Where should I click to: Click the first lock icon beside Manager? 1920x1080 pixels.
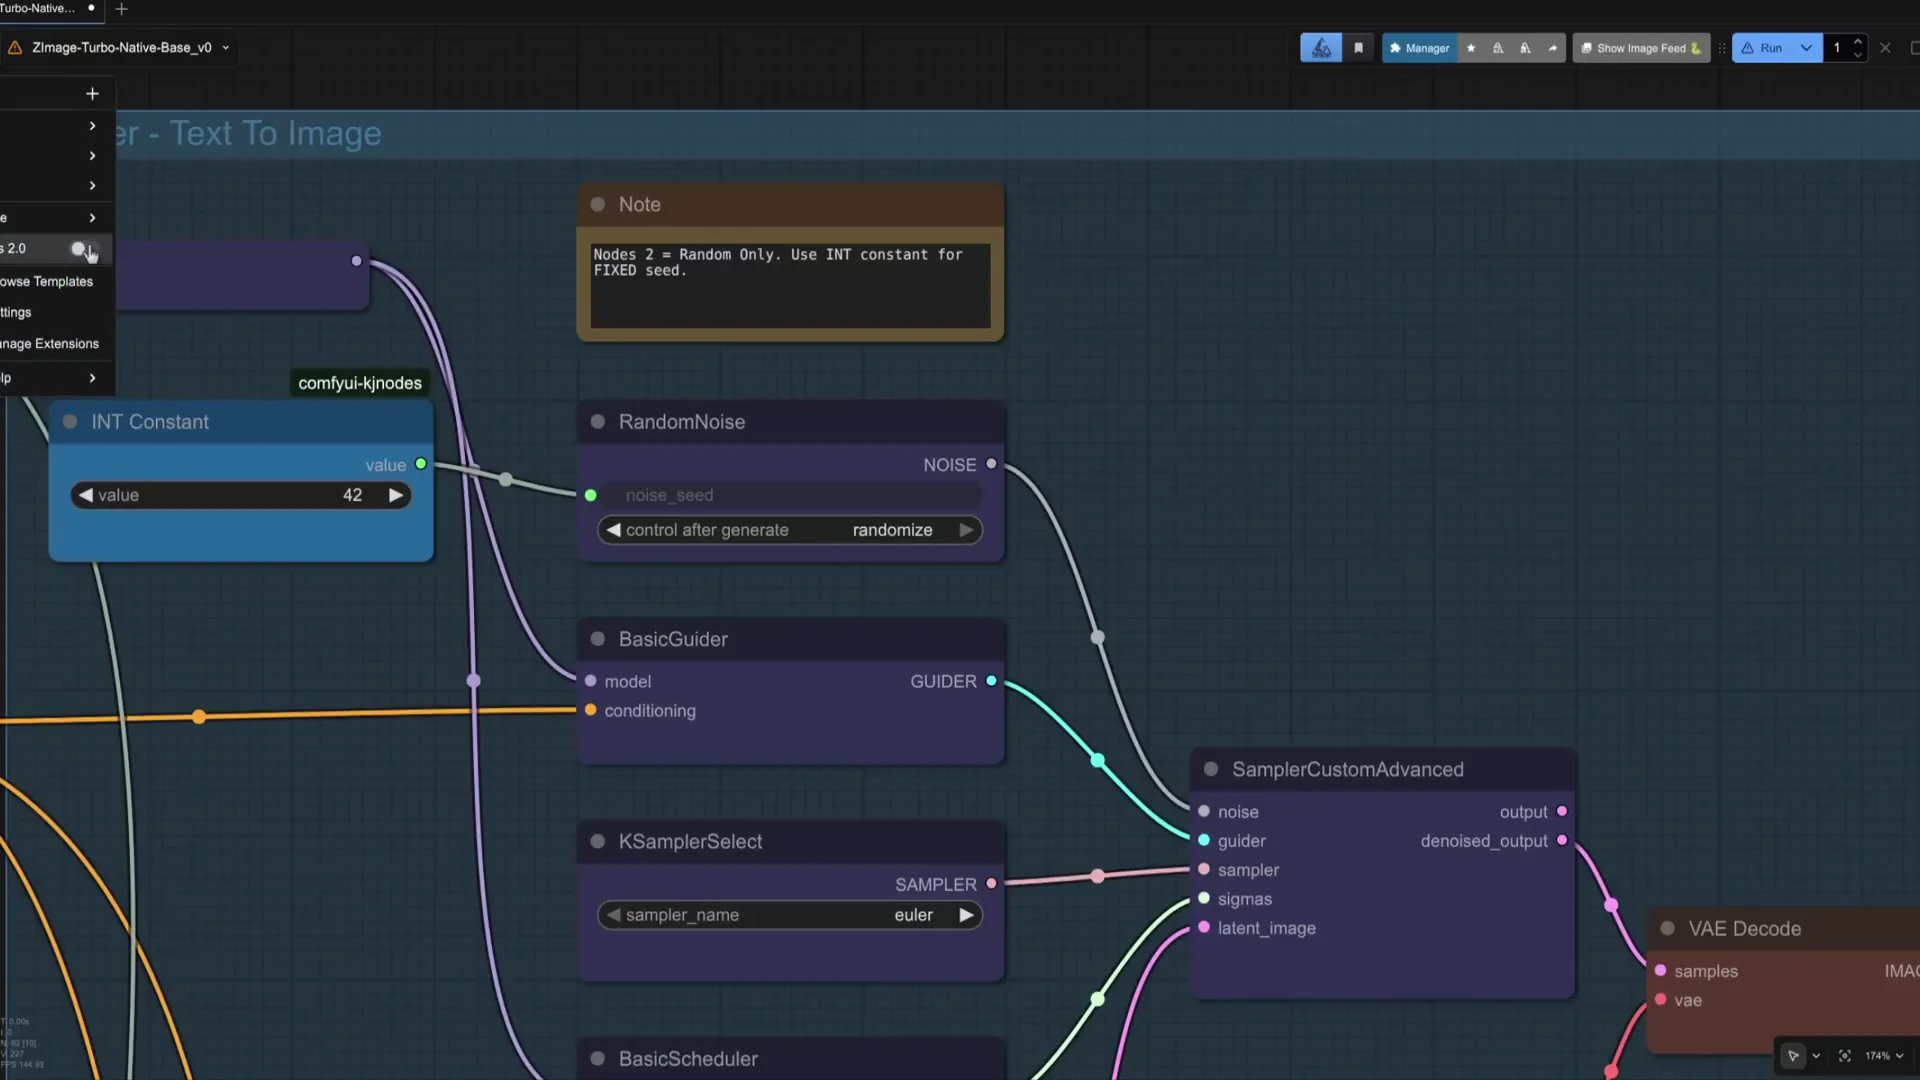pyautogui.click(x=1498, y=47)
